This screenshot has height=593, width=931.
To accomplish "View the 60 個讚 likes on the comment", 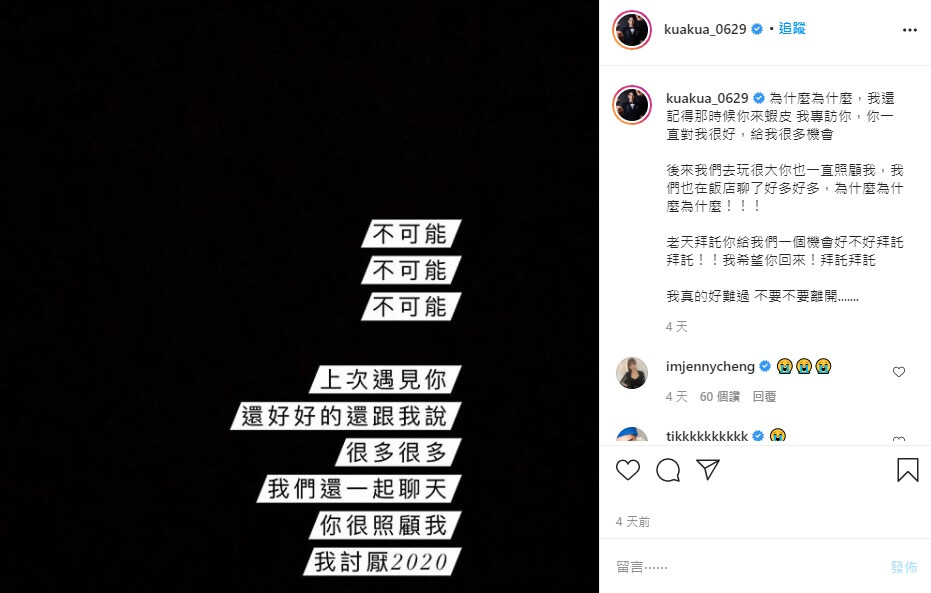I will tap(720, 397).
